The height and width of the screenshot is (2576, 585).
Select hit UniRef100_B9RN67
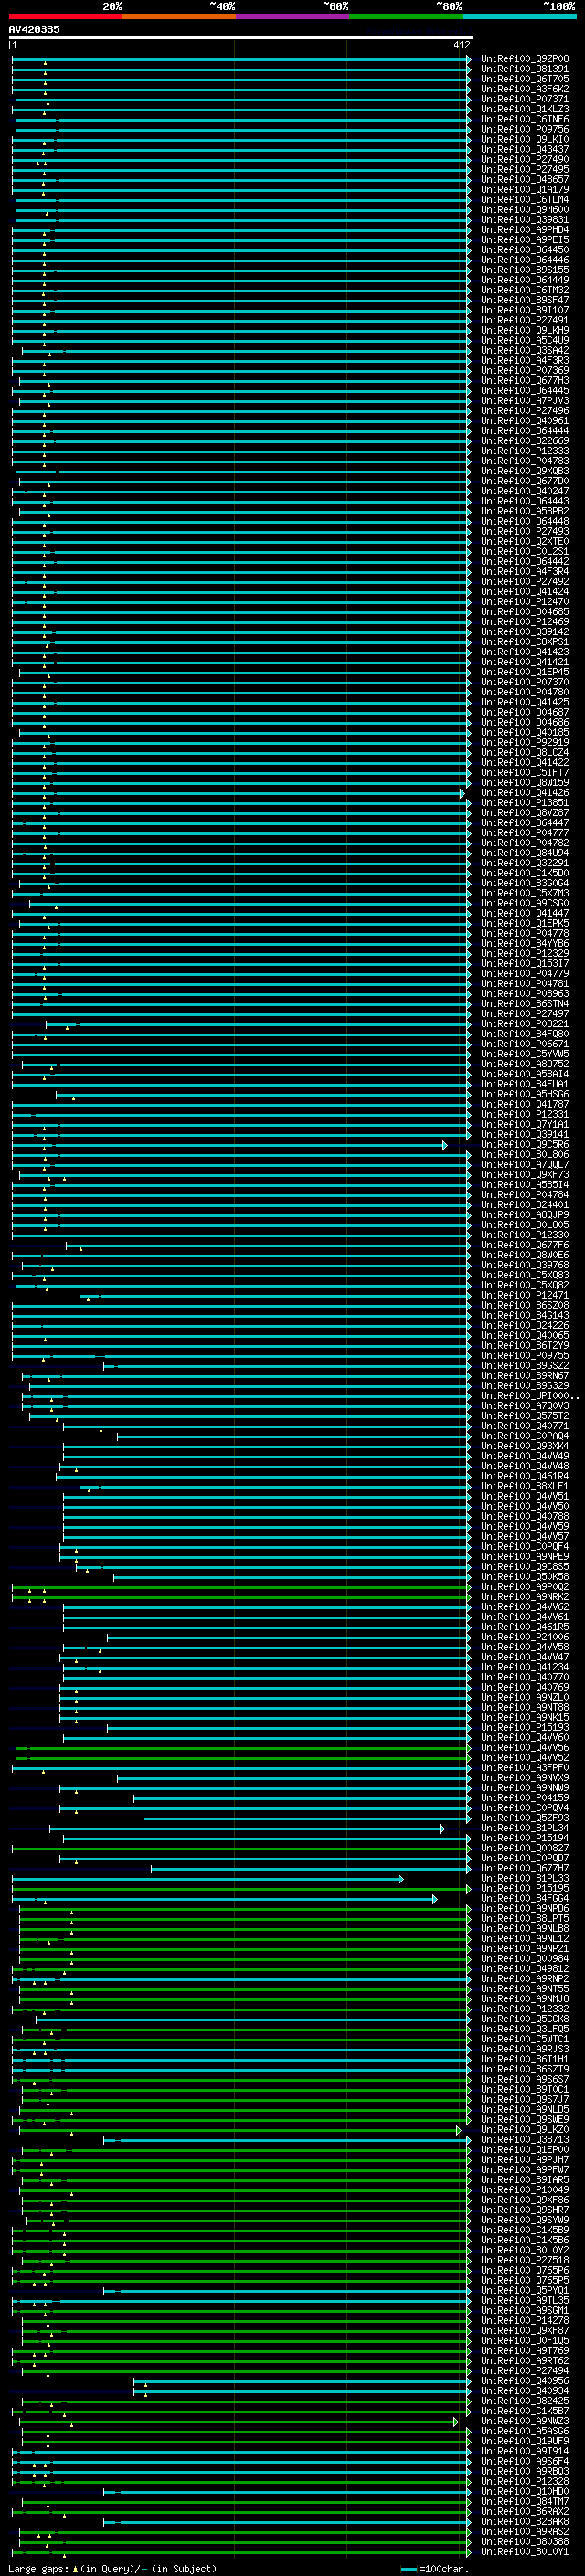(525, 1375)
